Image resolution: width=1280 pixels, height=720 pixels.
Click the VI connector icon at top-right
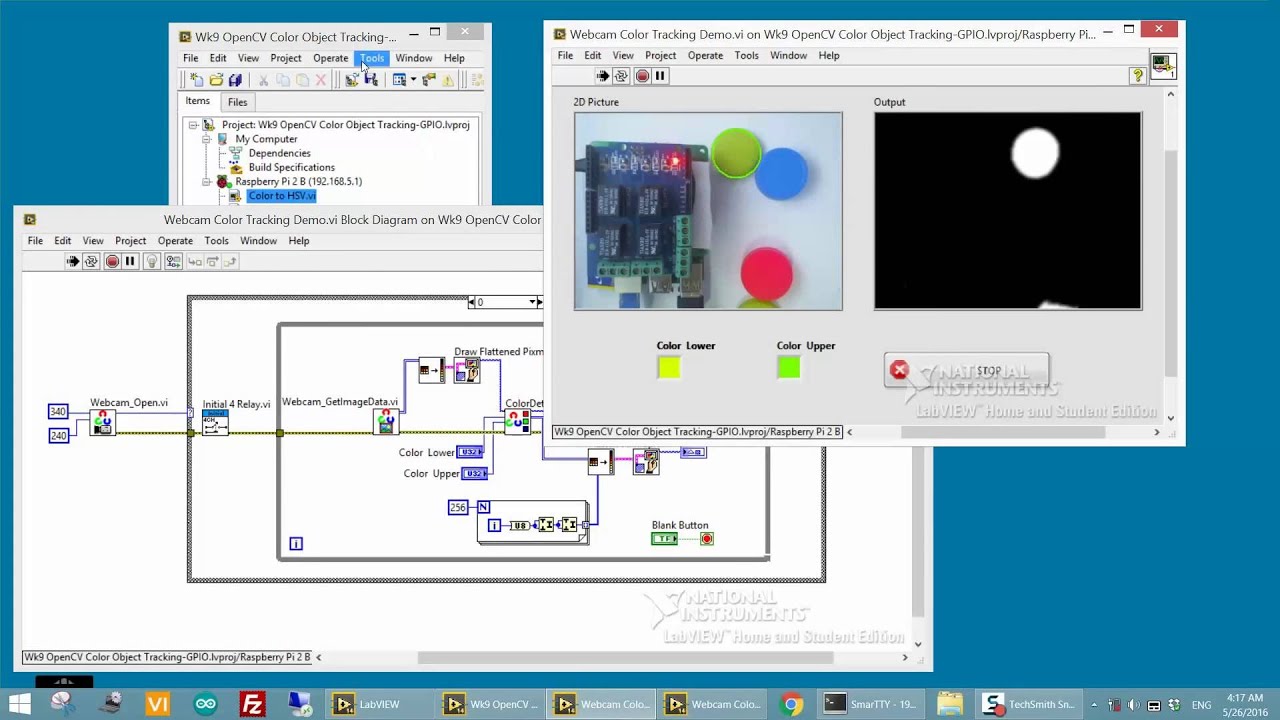click(x=1163, y=66)
